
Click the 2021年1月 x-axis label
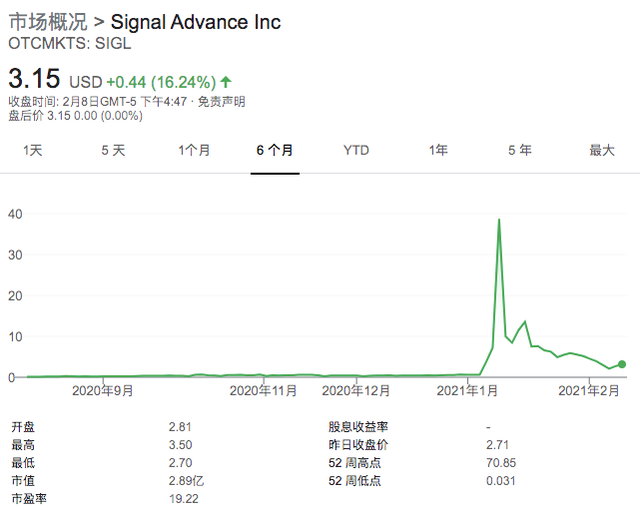click(466, 391)
